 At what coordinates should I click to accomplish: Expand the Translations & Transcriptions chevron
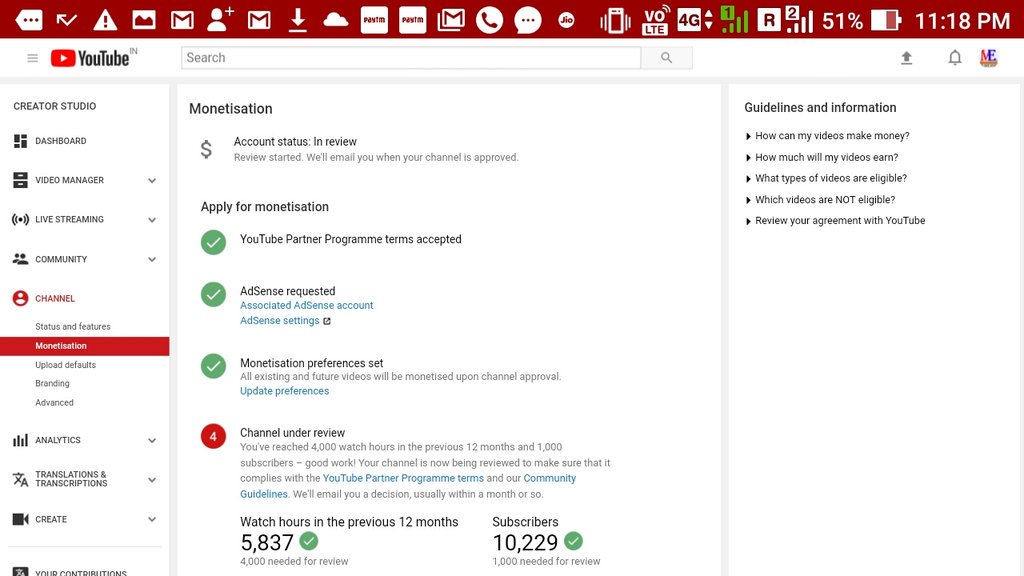point(152,480)
